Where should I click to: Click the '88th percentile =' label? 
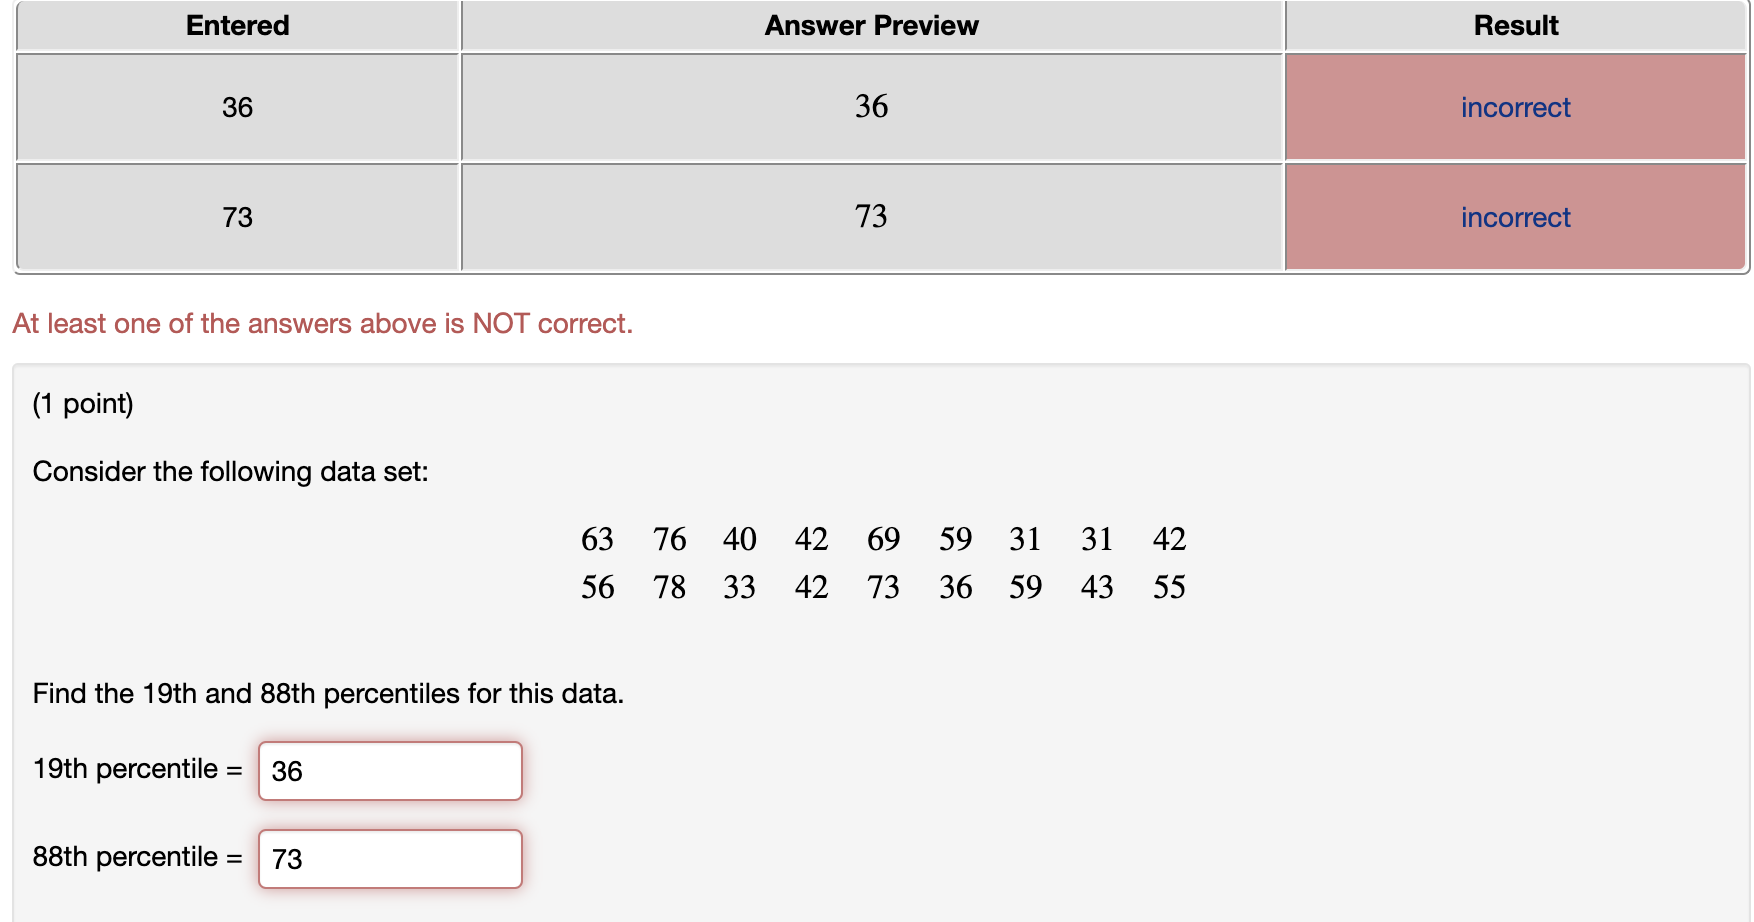coord(135,857)
